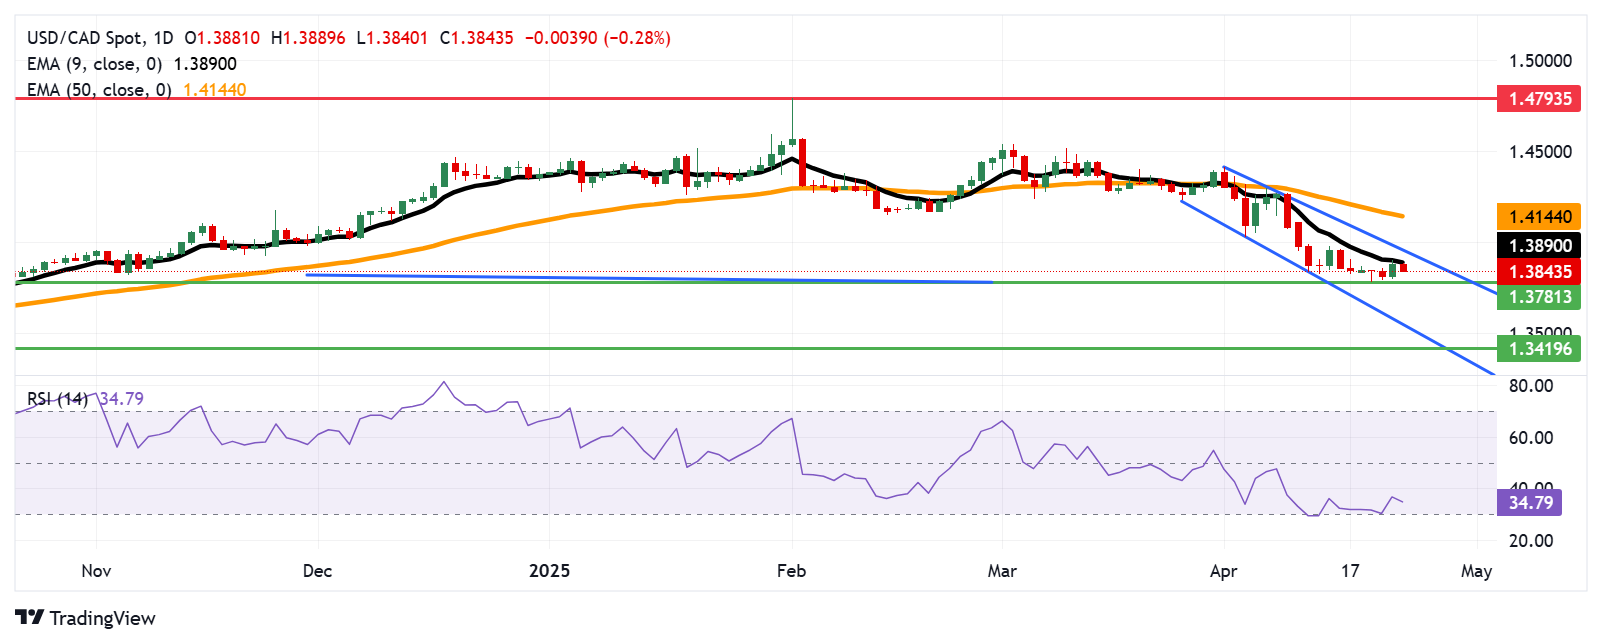This screenshot has height=644, width=1602.
Task: Click the purple 34.79 RSI value tag
Action: tap(1530, 502)
